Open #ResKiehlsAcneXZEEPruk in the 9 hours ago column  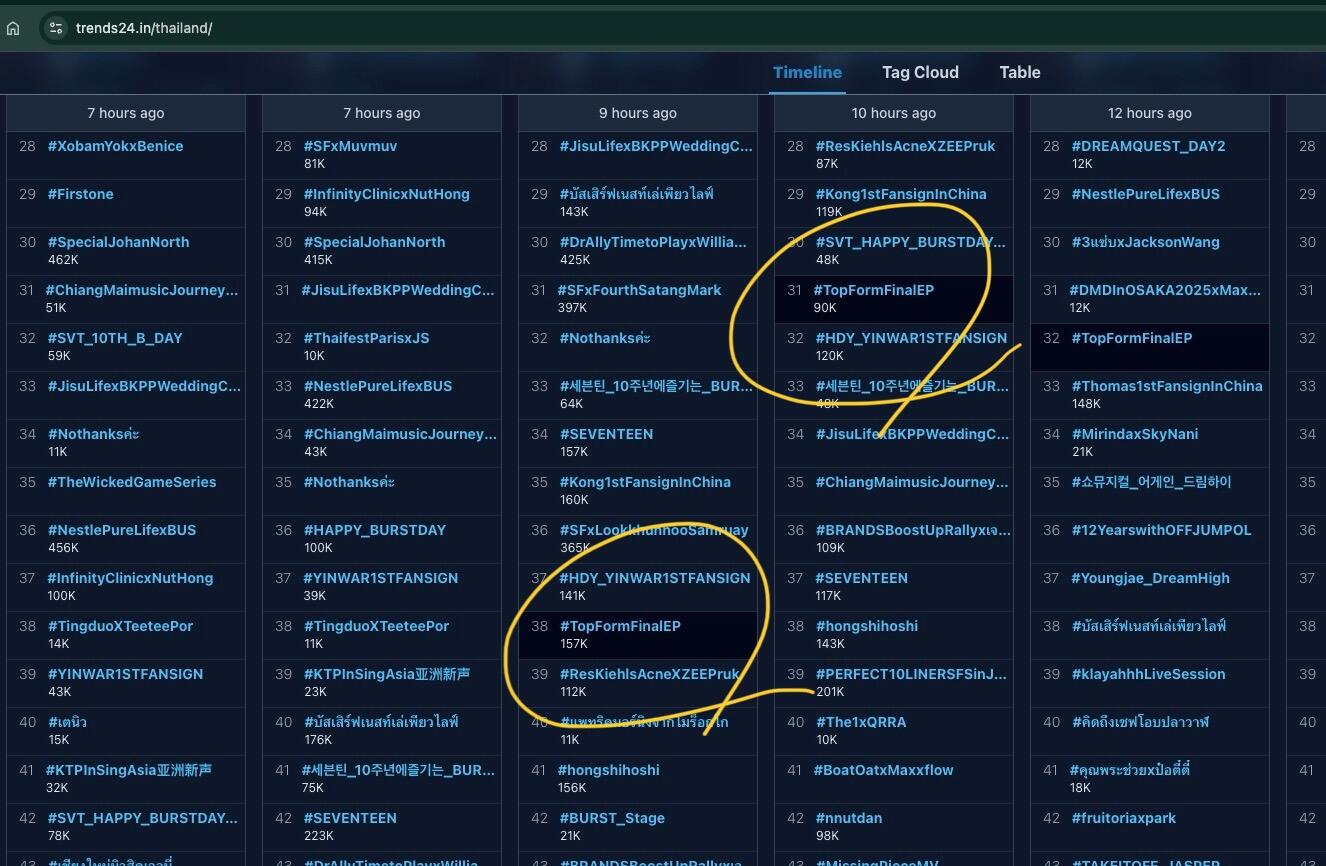650,674
